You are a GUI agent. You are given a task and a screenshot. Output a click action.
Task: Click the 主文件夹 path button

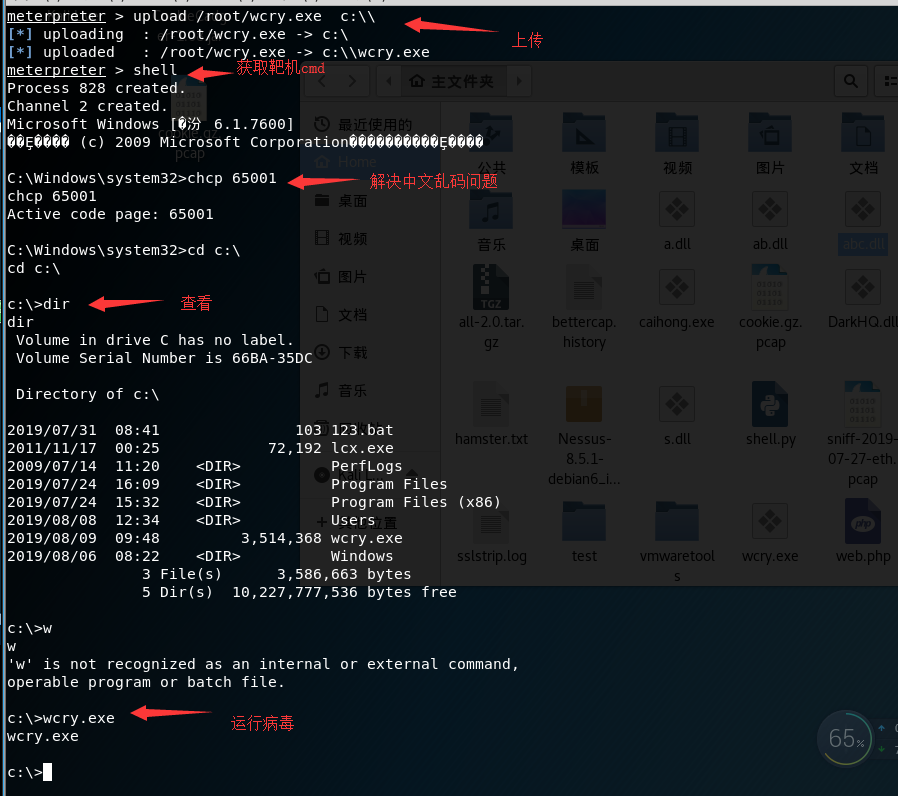point(451,81)
